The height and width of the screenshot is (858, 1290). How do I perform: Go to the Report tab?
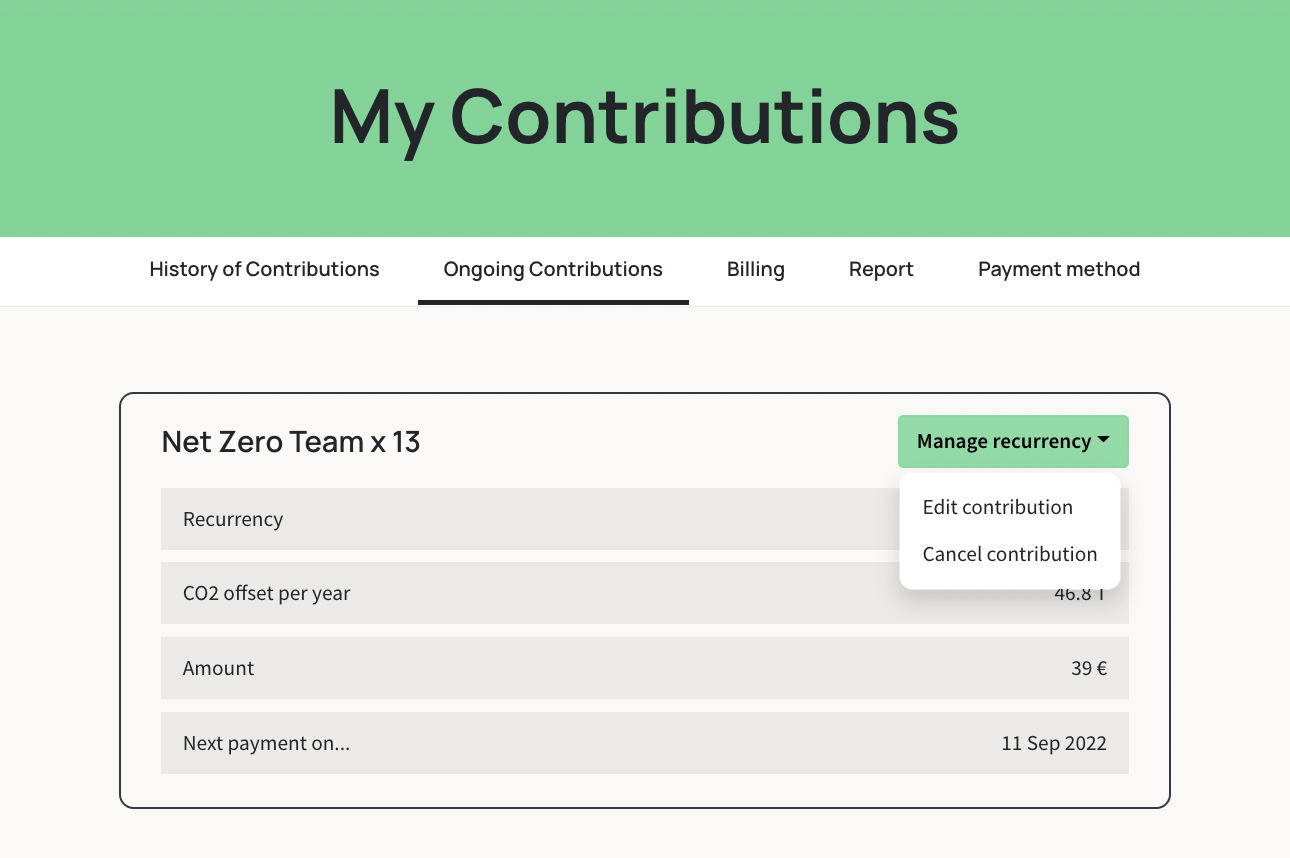tap(881, 269)
